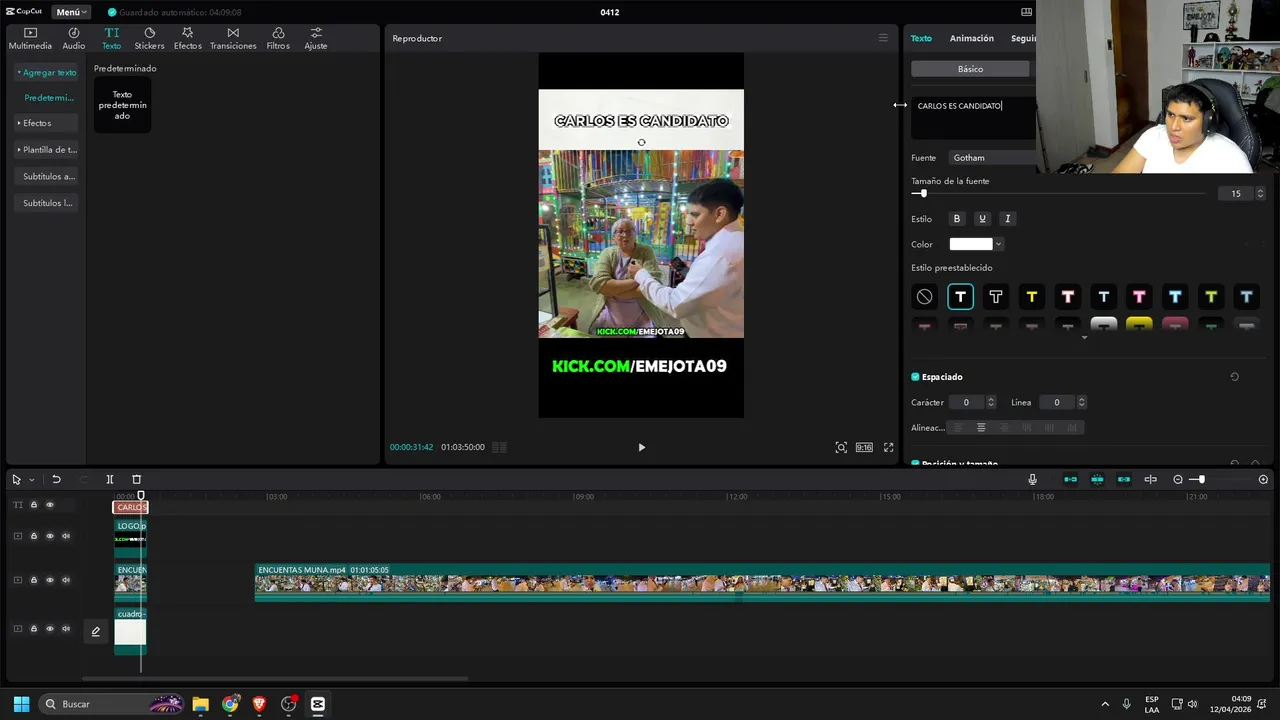The height and width of the screenshot is (720, 1280).
Task: Uncheck the Espaciado checkbox
Action: pyautogui.click(x=915, y=377)
